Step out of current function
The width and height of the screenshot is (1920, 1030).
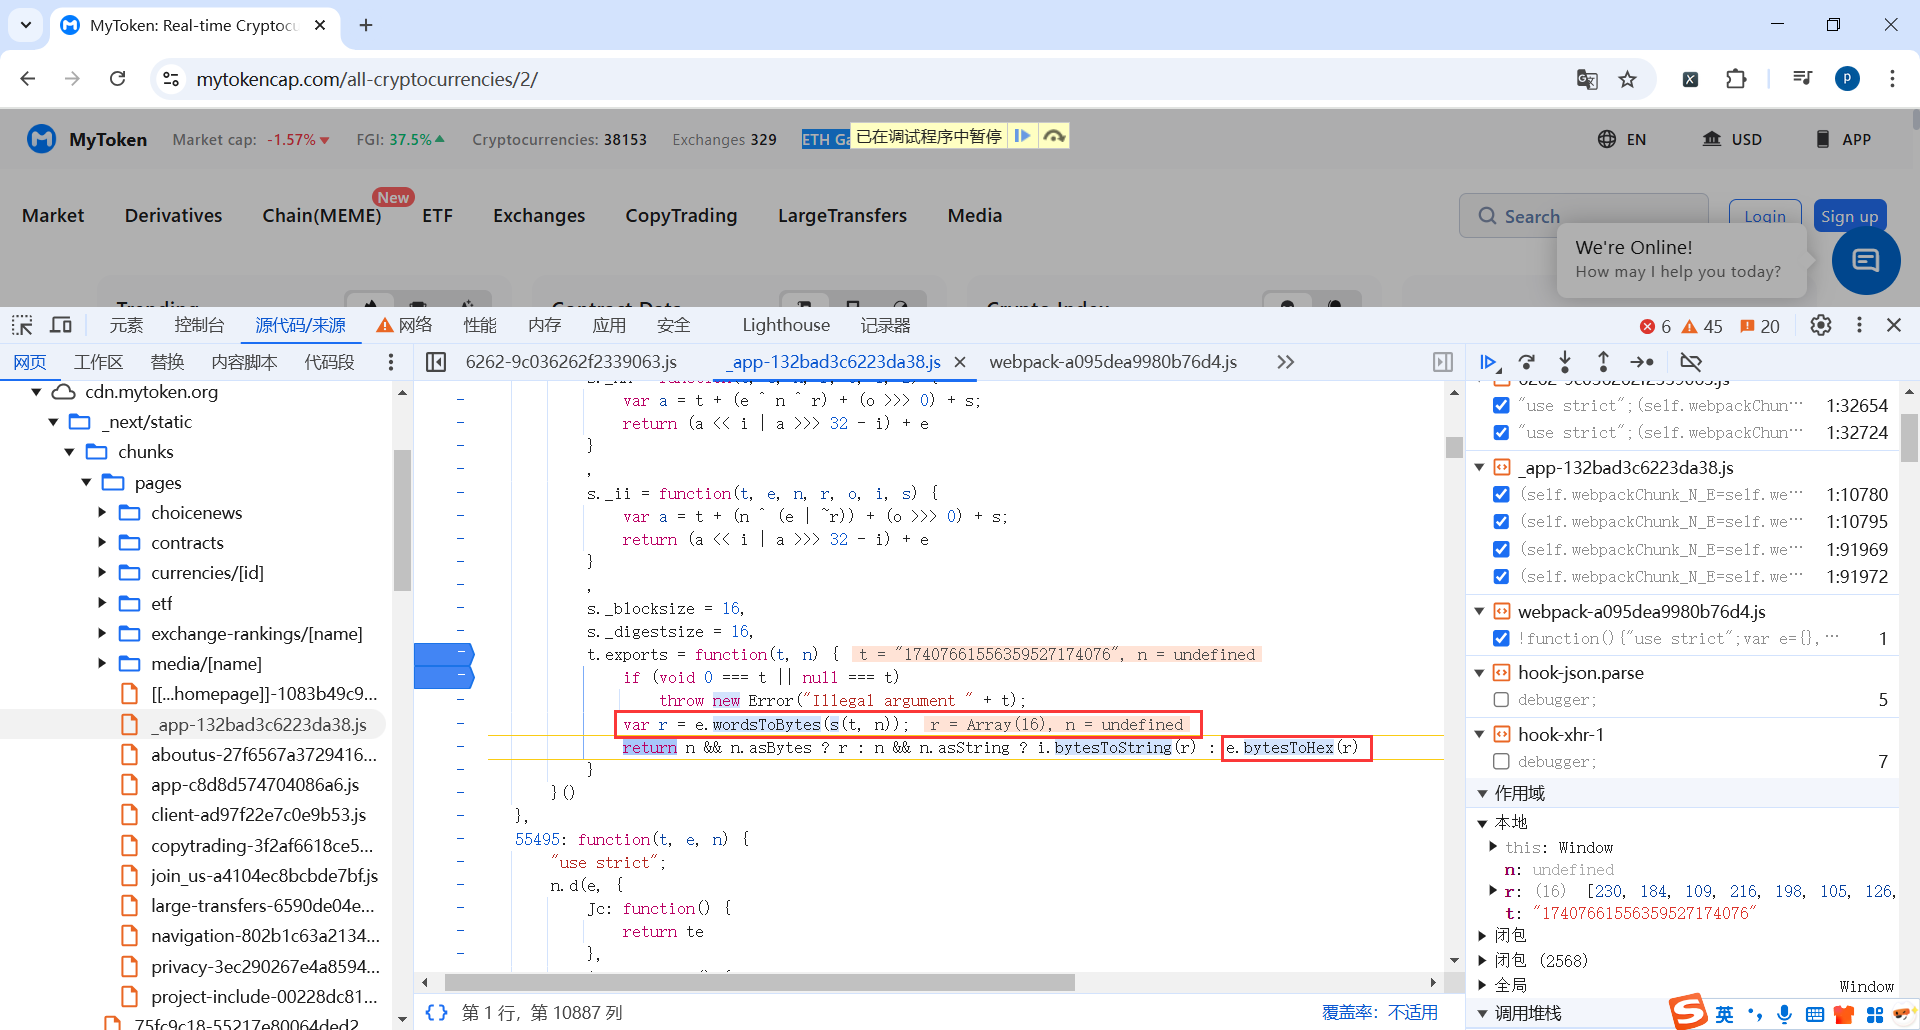[x=1603, y=362]
